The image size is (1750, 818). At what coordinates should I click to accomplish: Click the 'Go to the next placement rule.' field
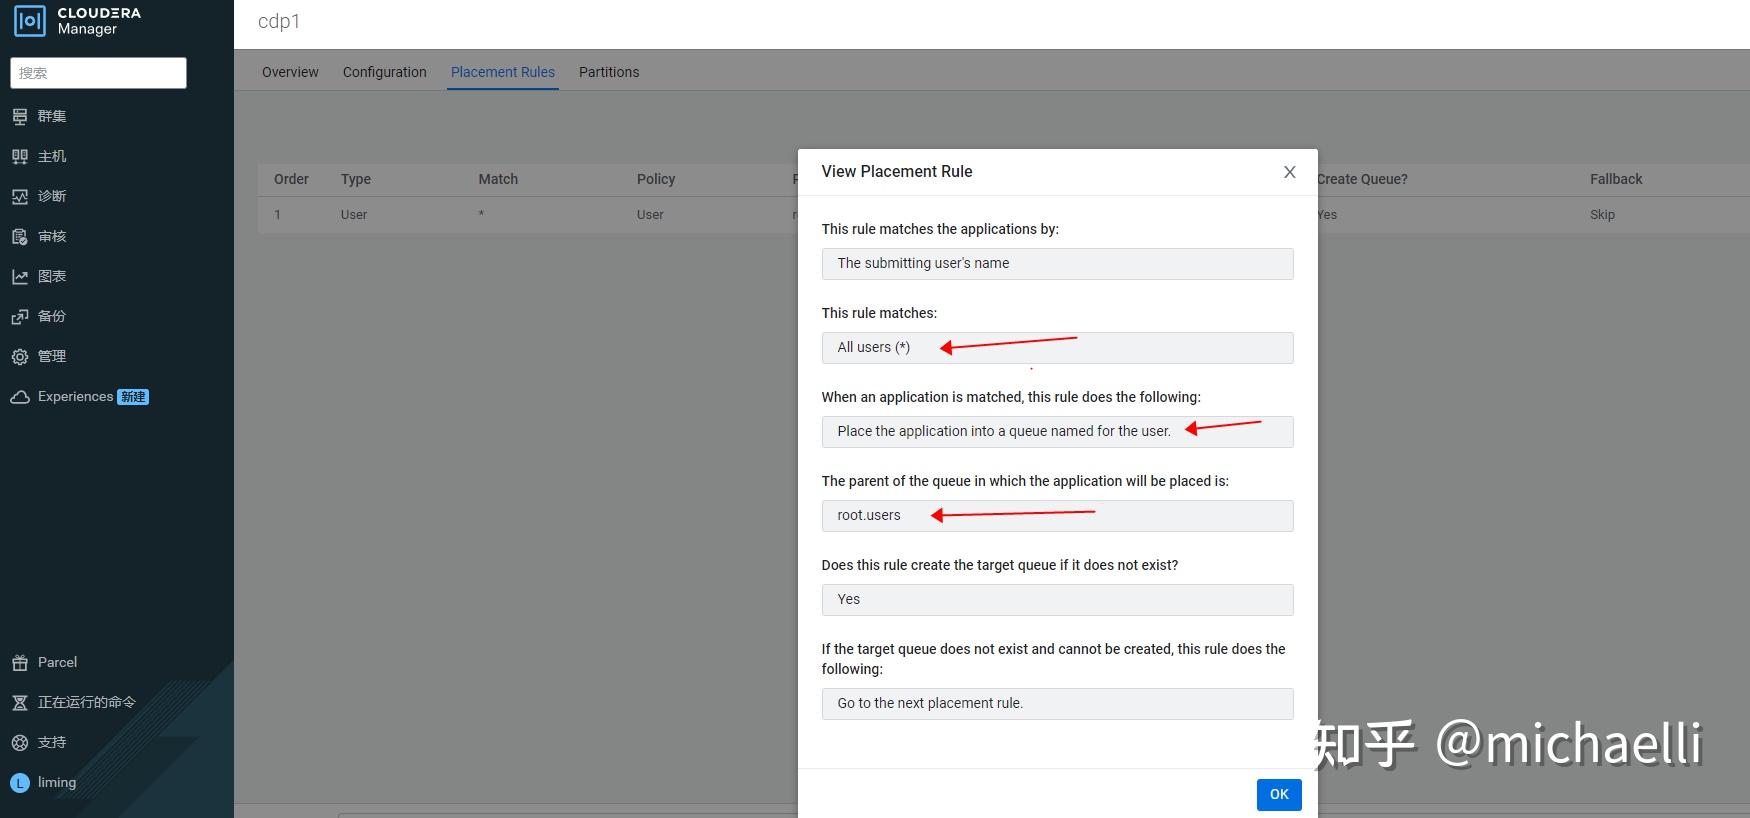[x=1057, y=704]
